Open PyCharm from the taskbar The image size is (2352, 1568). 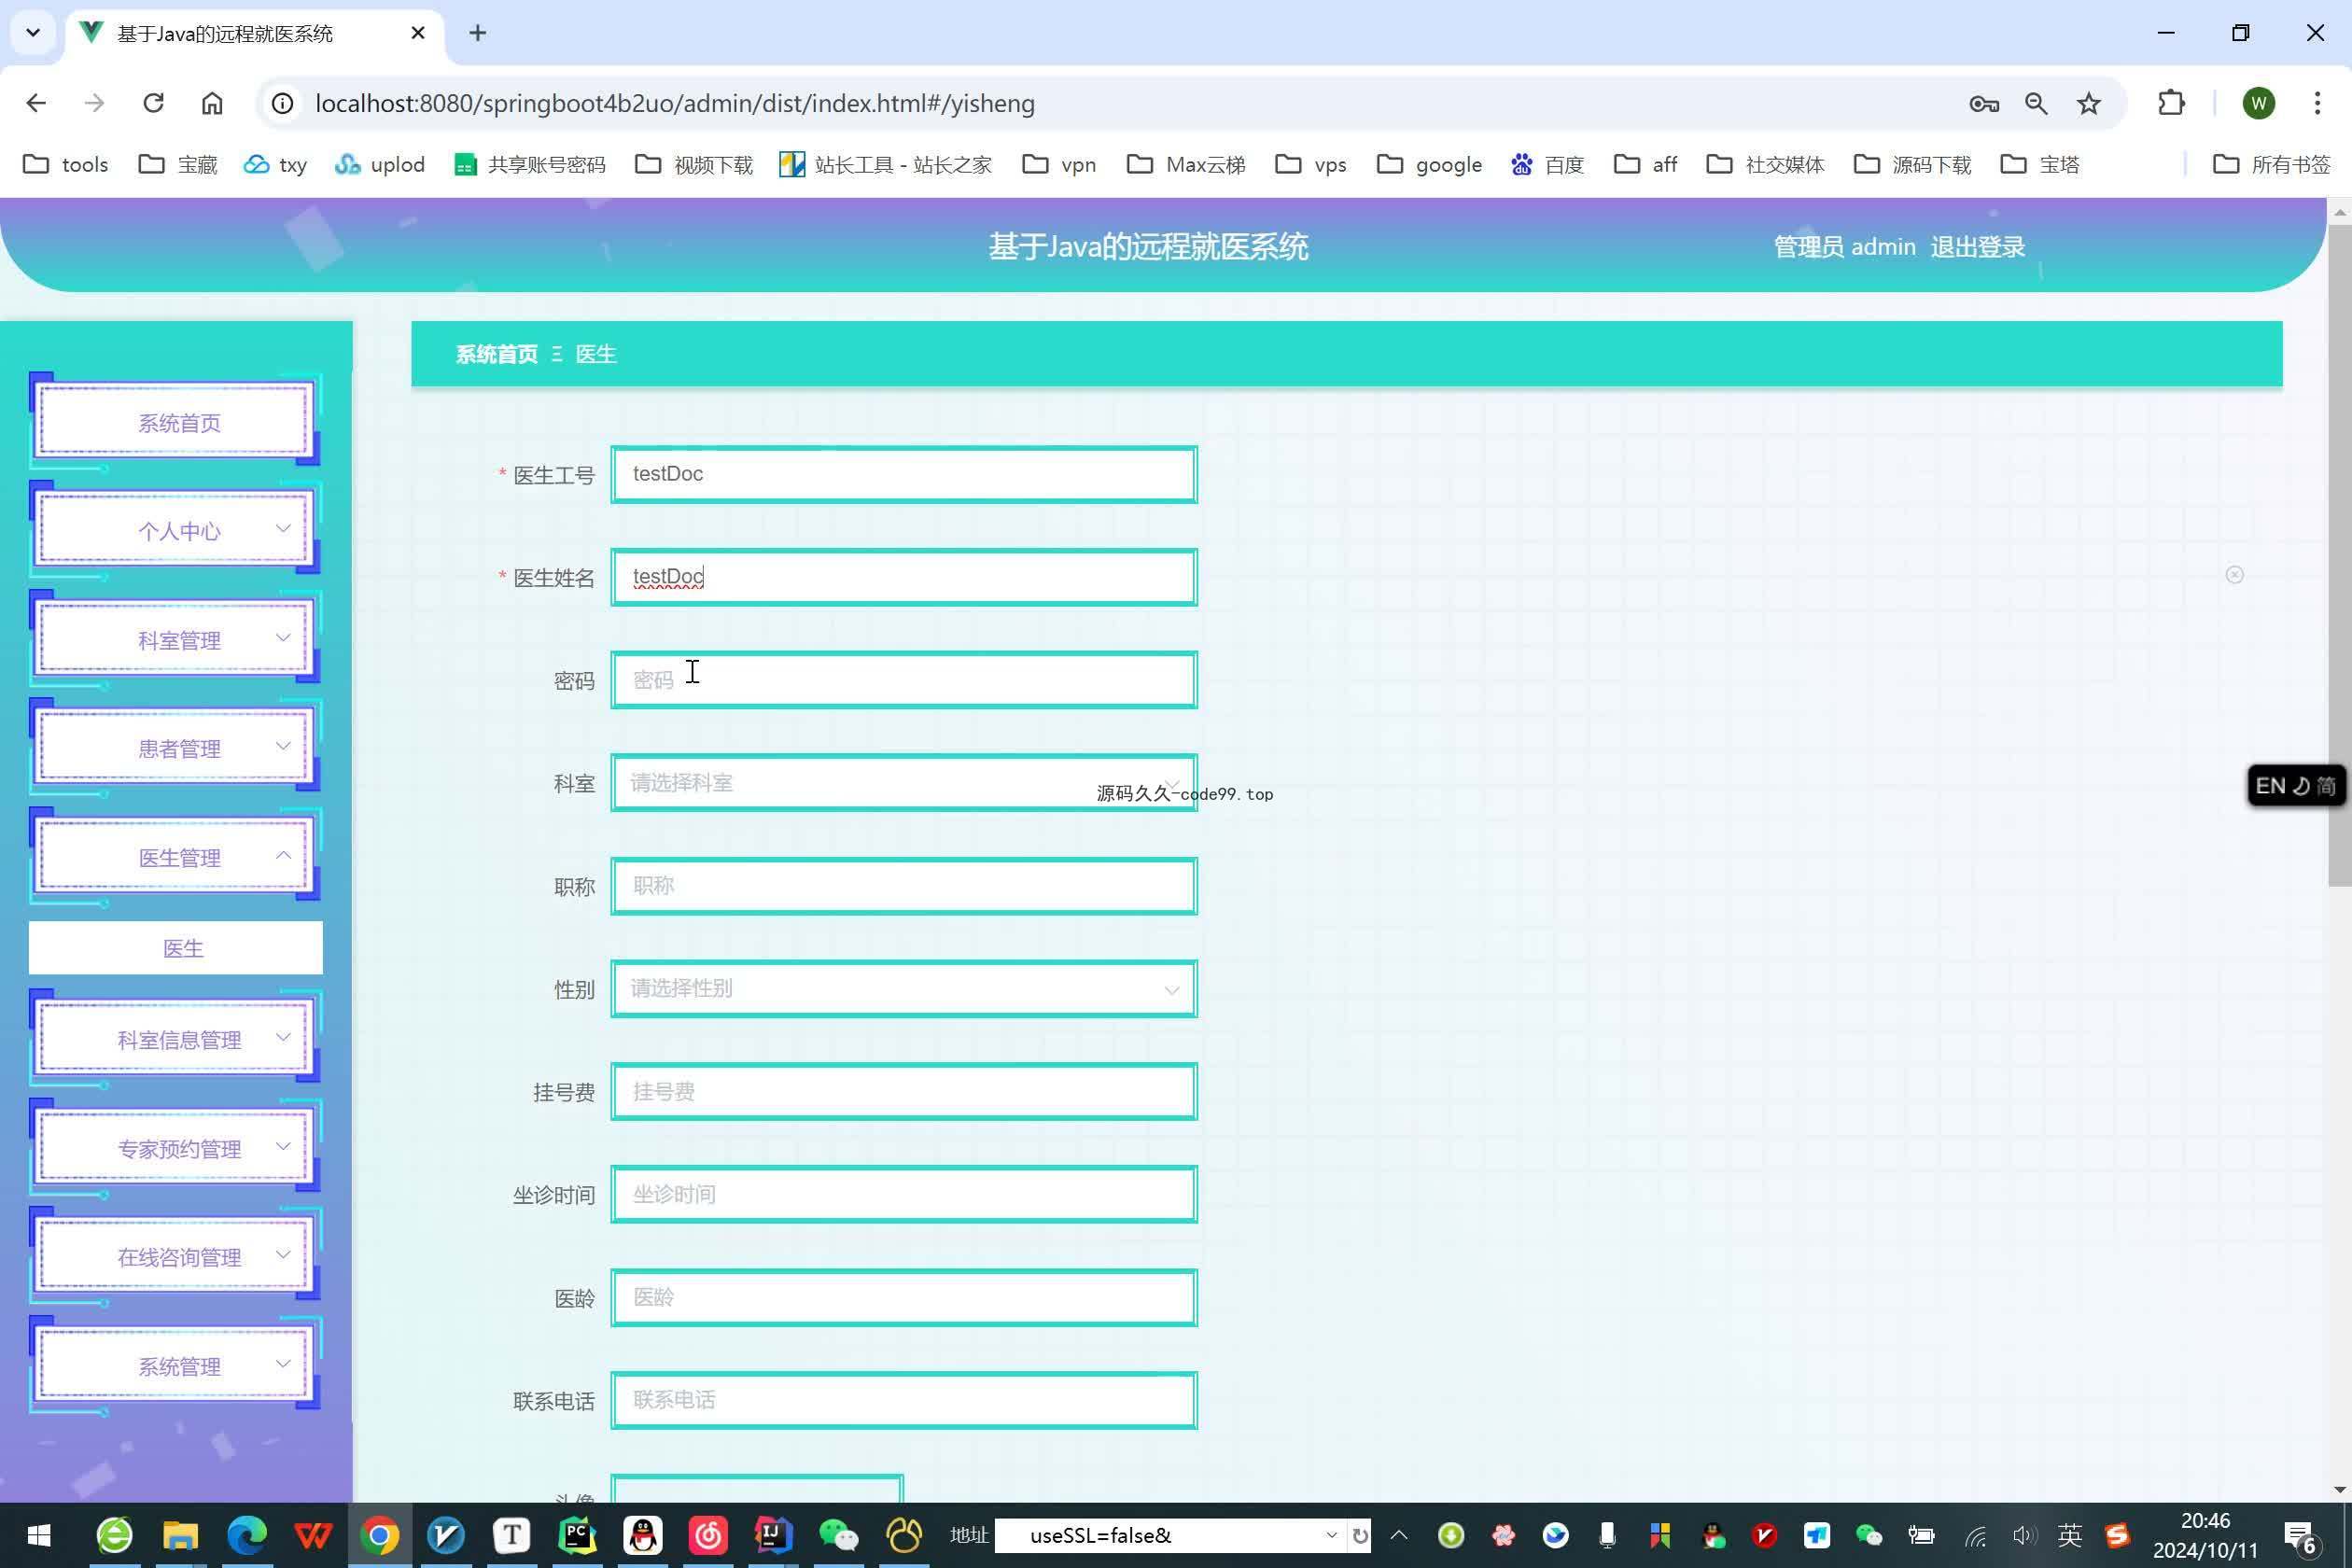click(x=577, y=1535)
